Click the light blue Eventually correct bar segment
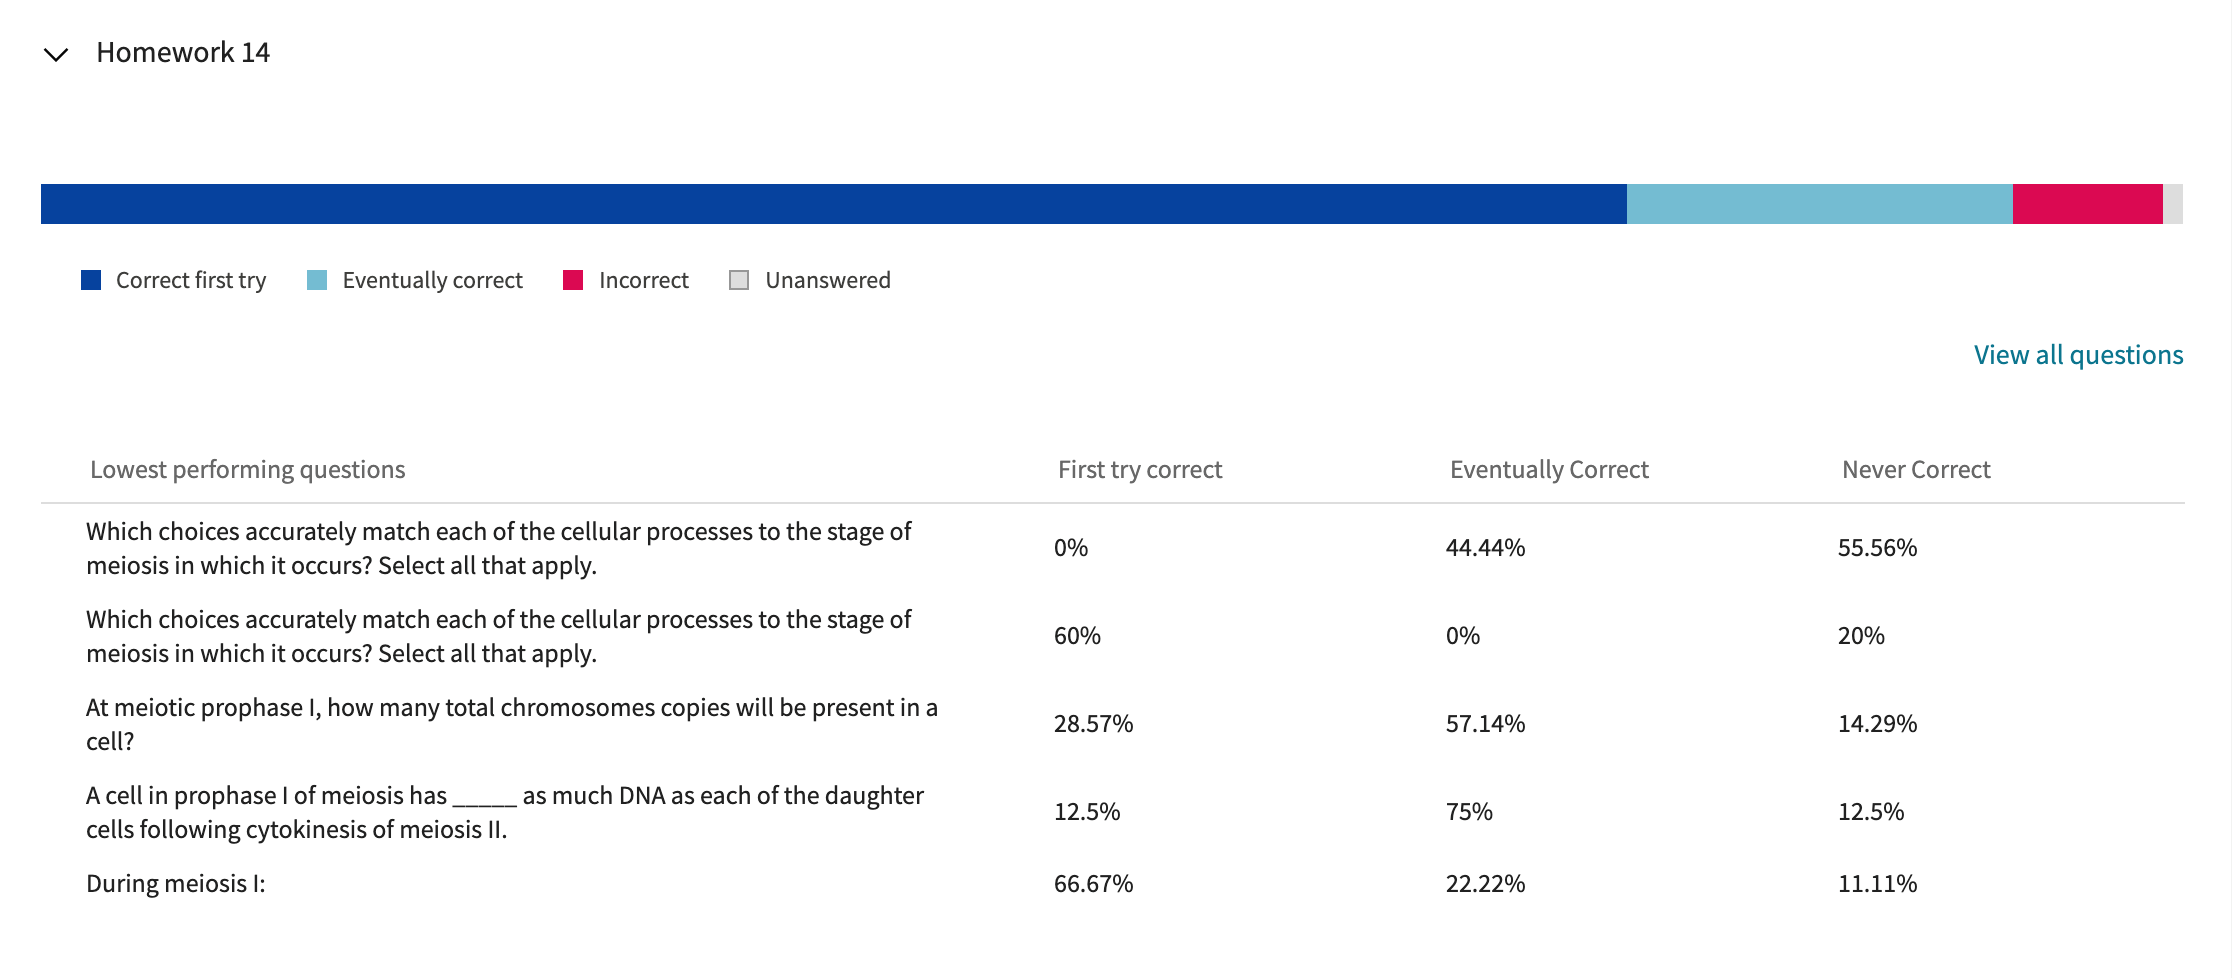Viewport: 2232px width, 978px height. (x=1819, y=204)
